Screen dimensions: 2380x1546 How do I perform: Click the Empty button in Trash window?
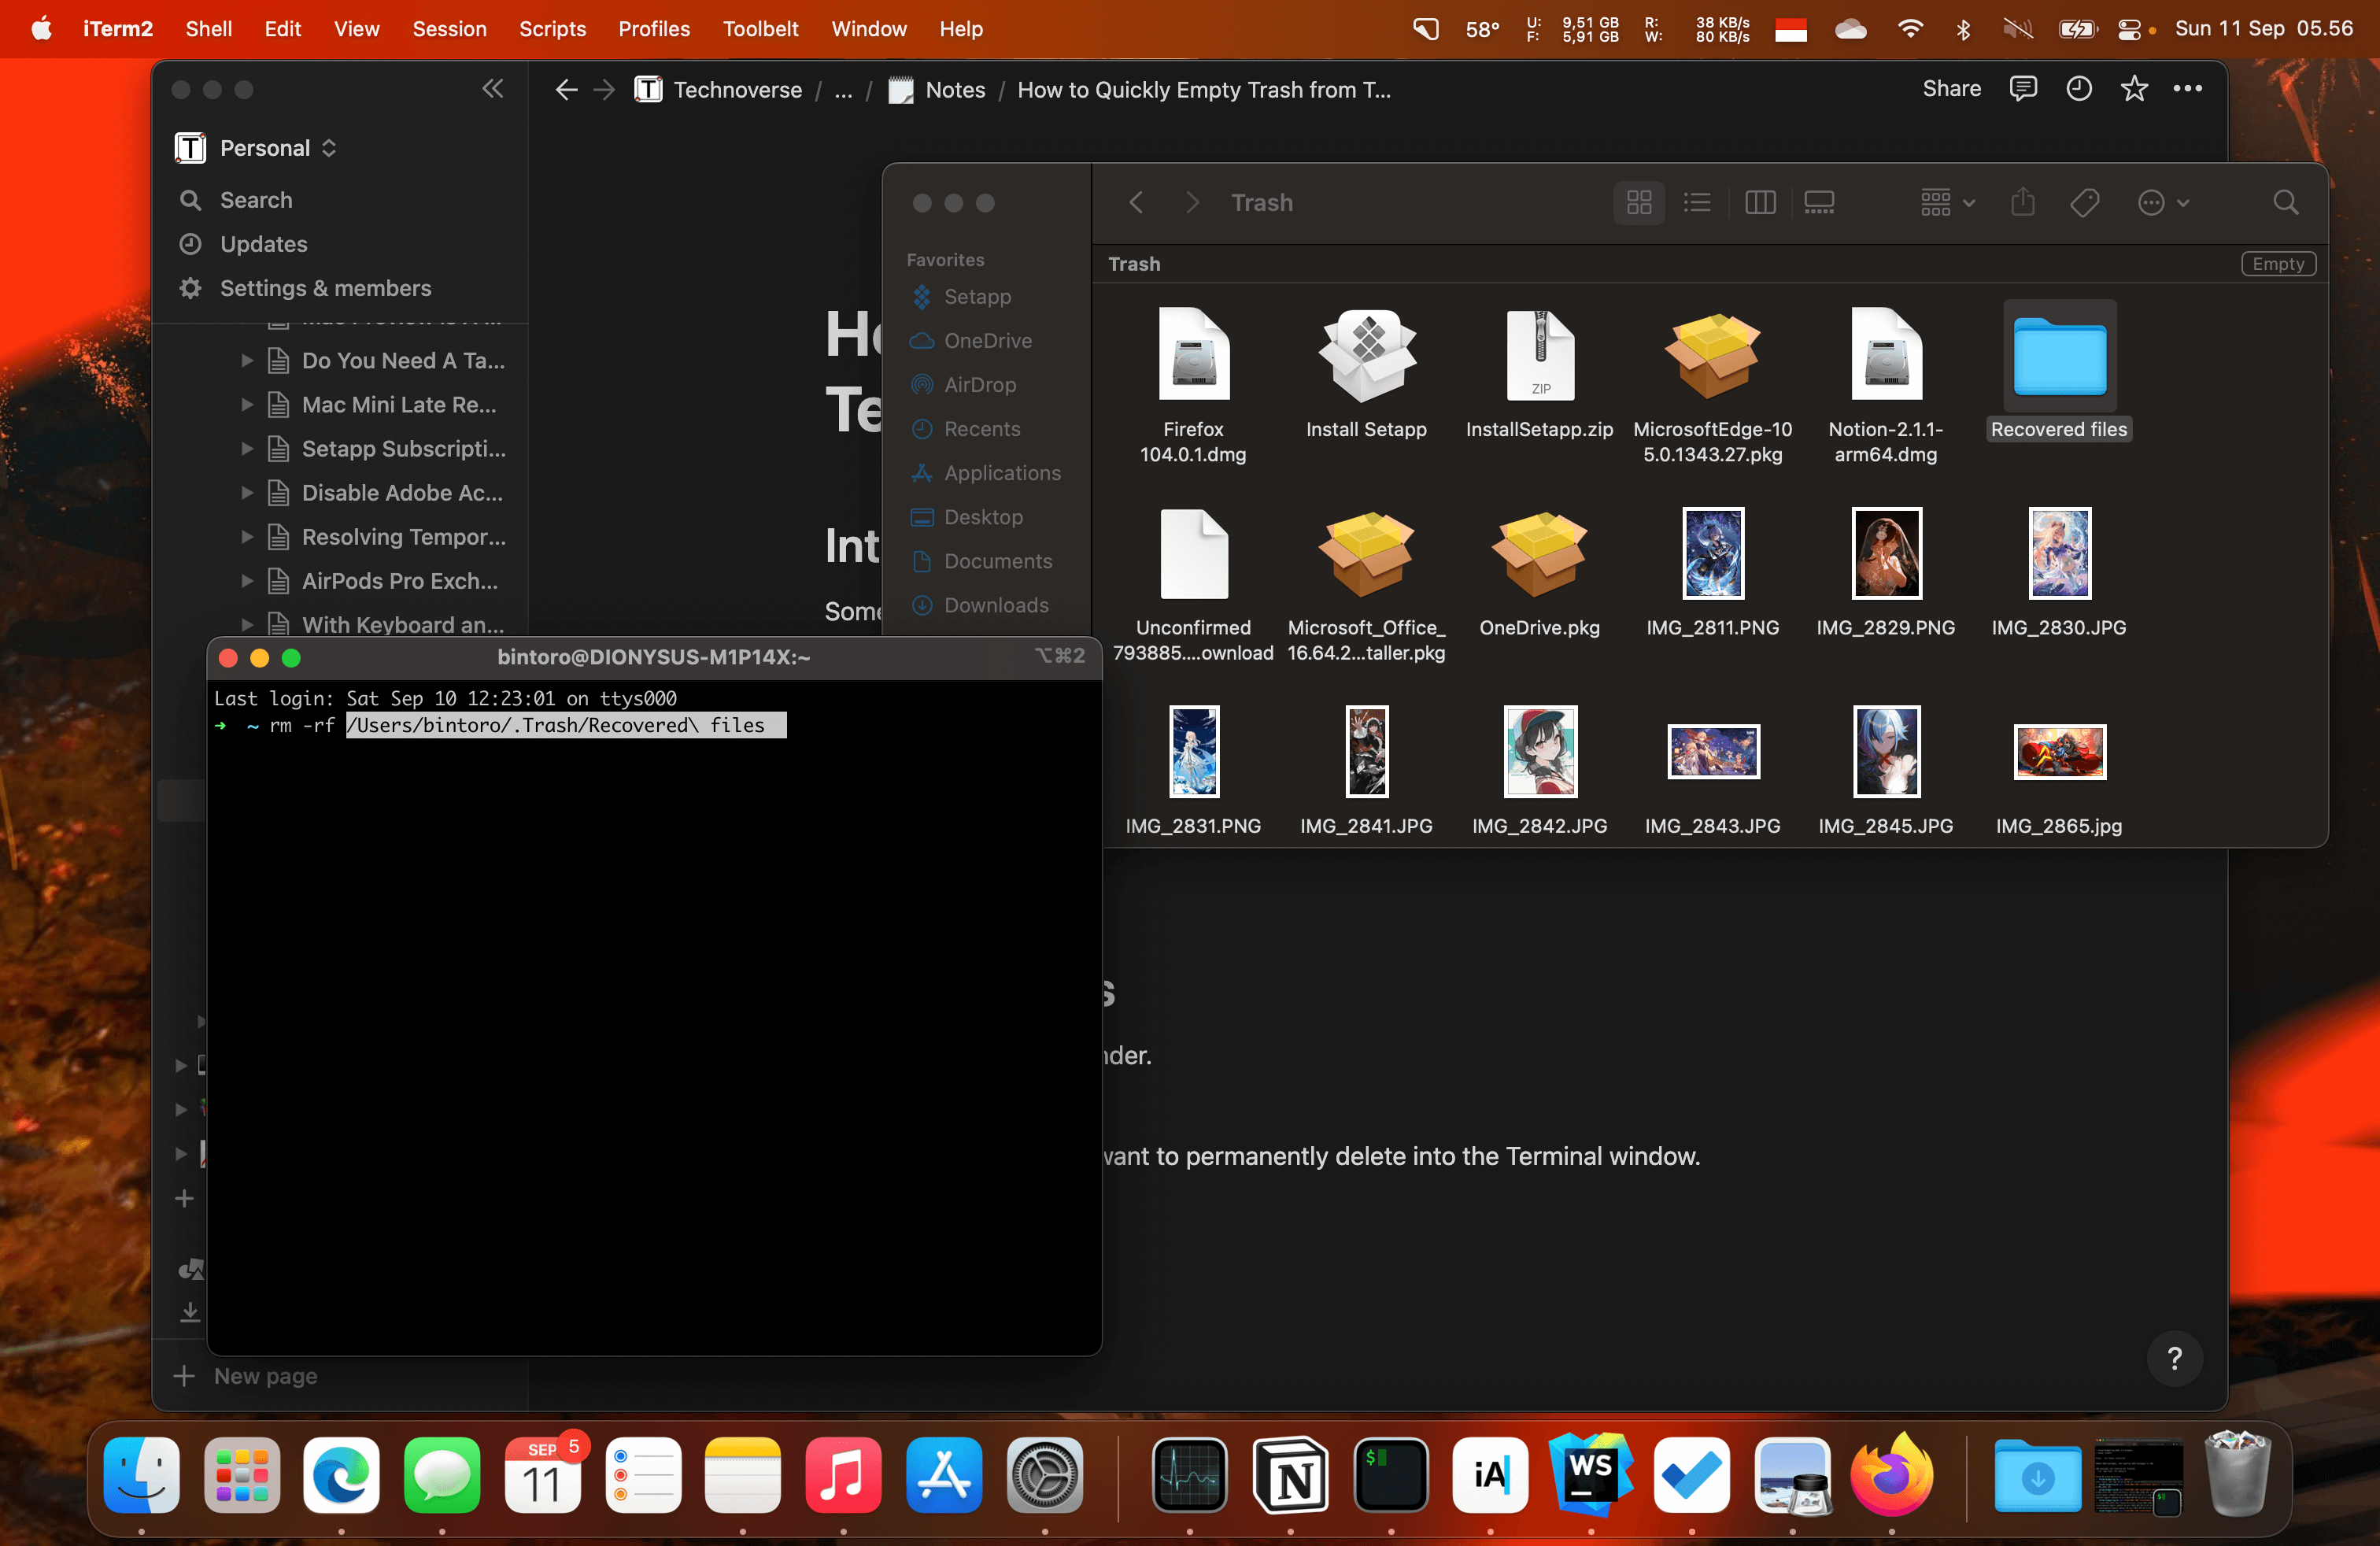coord(2279,264)
